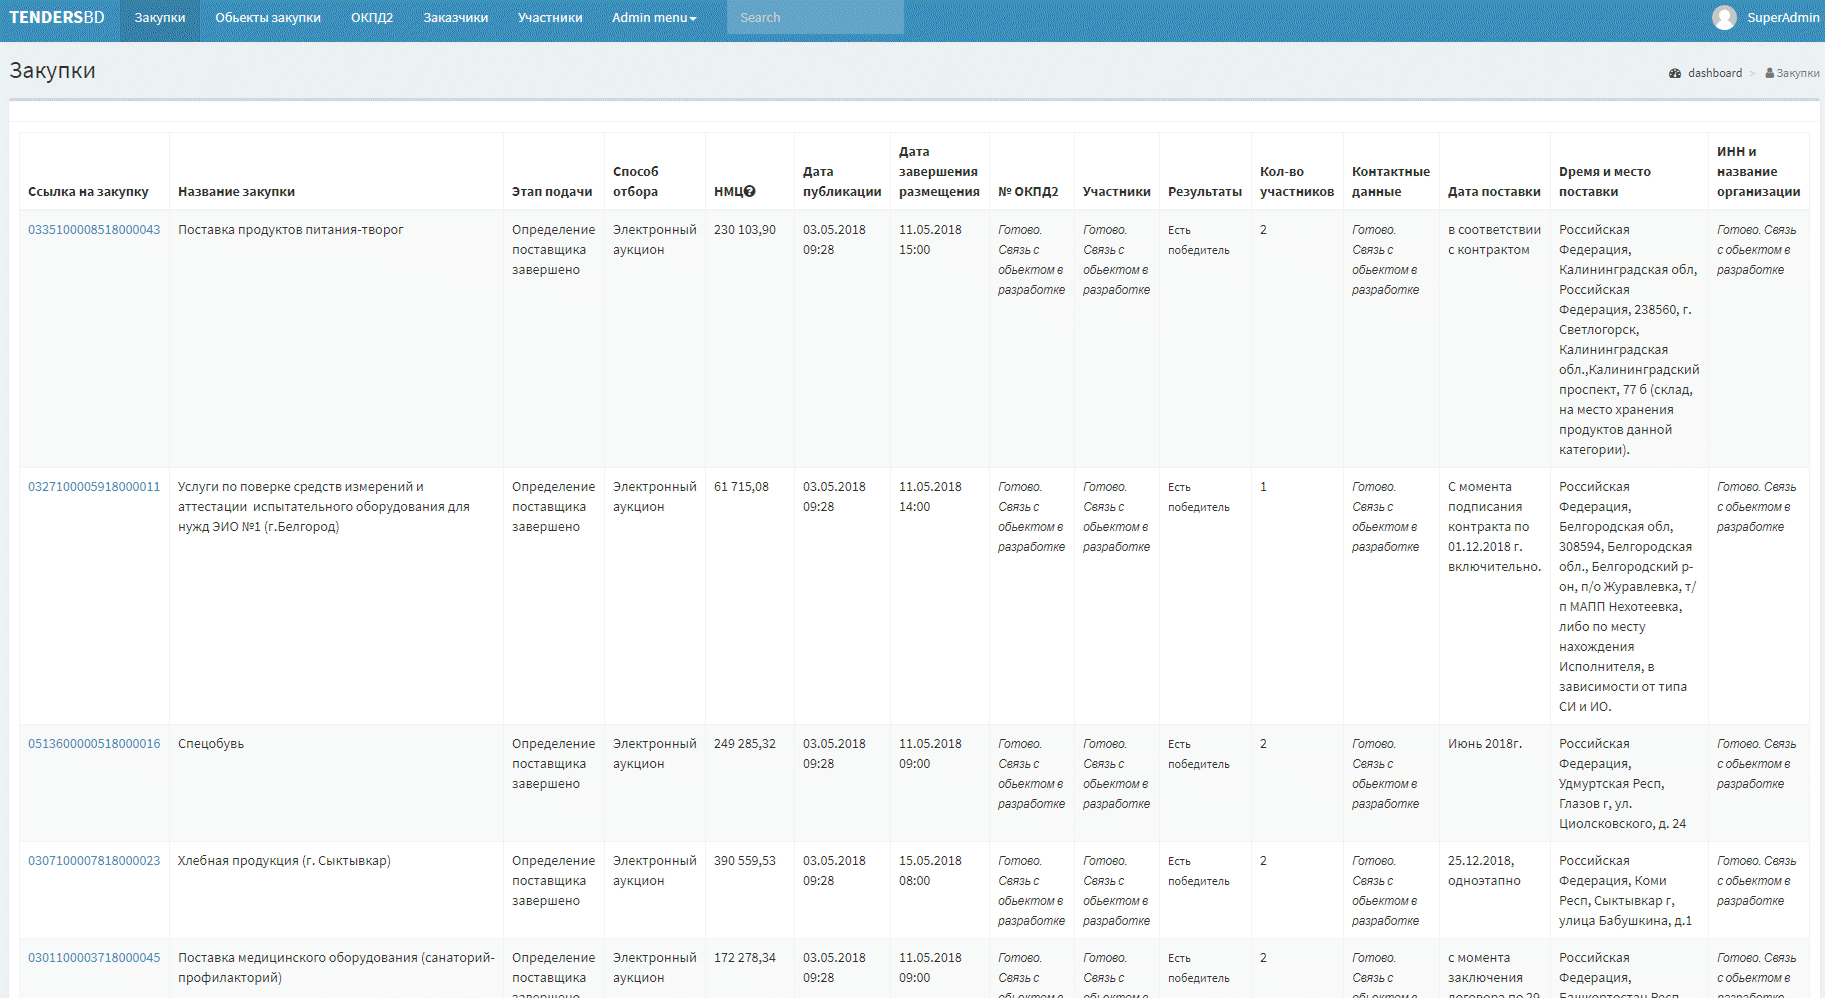This screenshot has height=998, width=1825.
Task: Select the Закупки navigation tab
Action: (160, 18)
